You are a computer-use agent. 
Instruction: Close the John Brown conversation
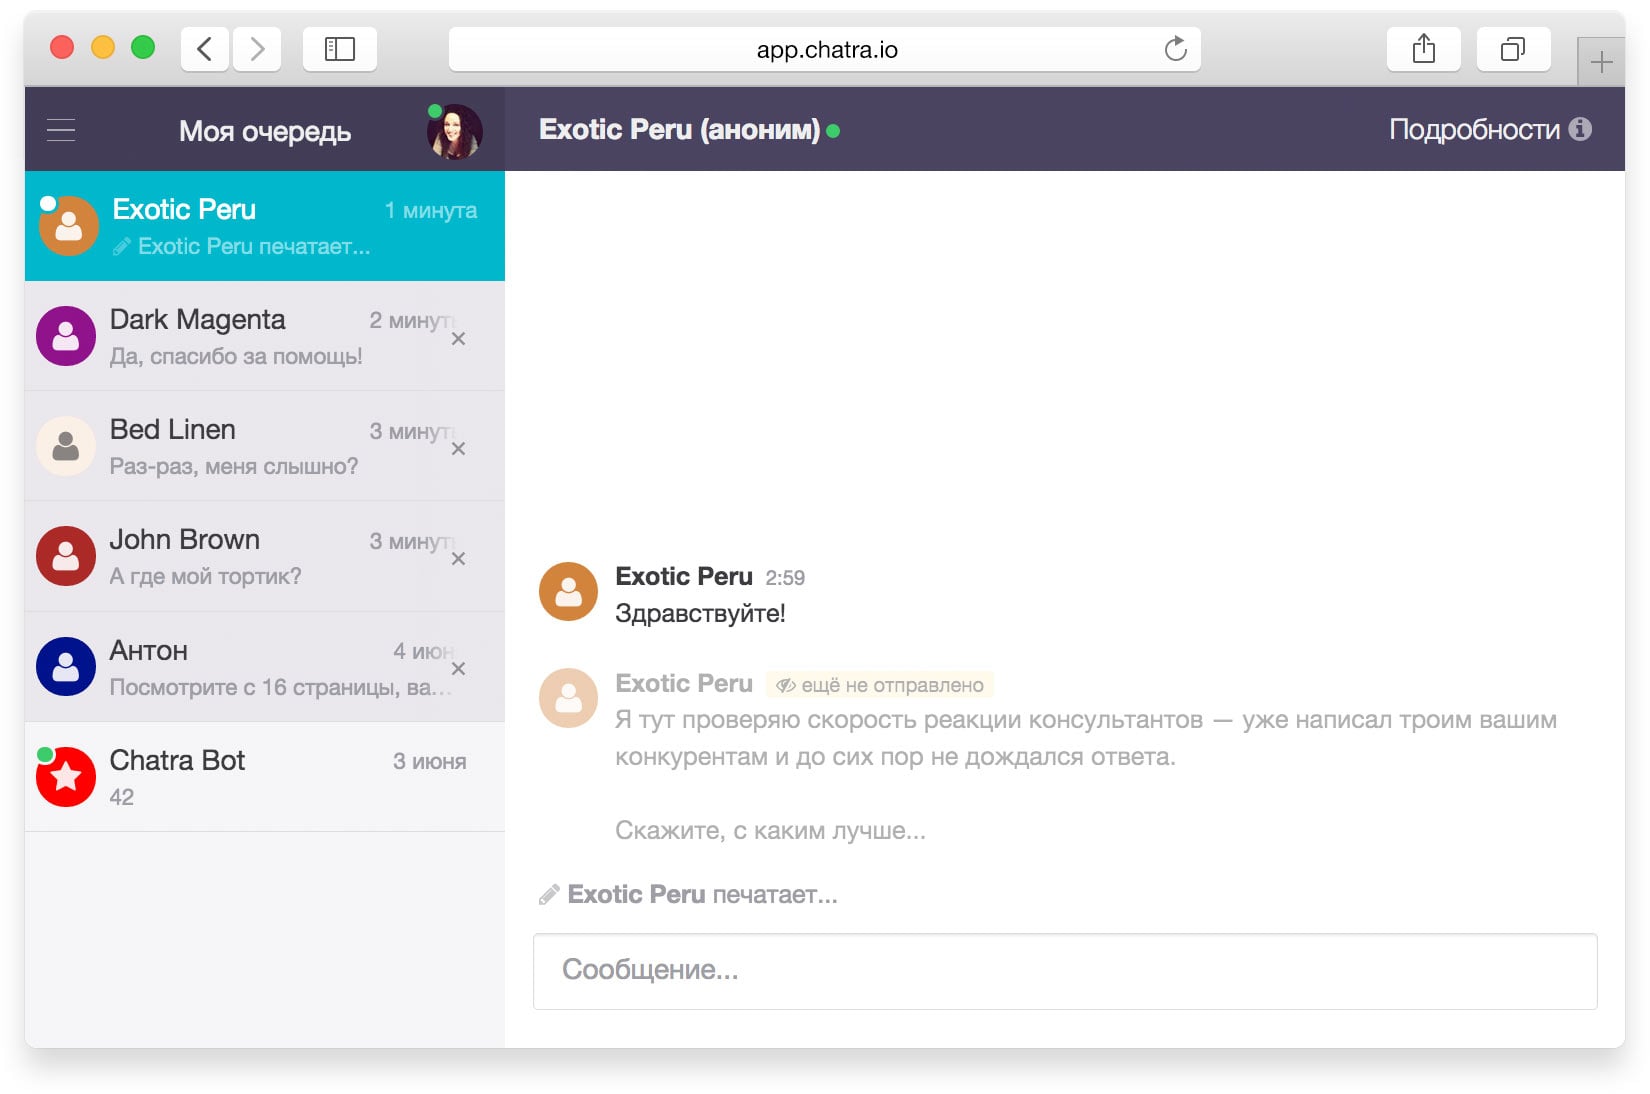coord(458,559)
